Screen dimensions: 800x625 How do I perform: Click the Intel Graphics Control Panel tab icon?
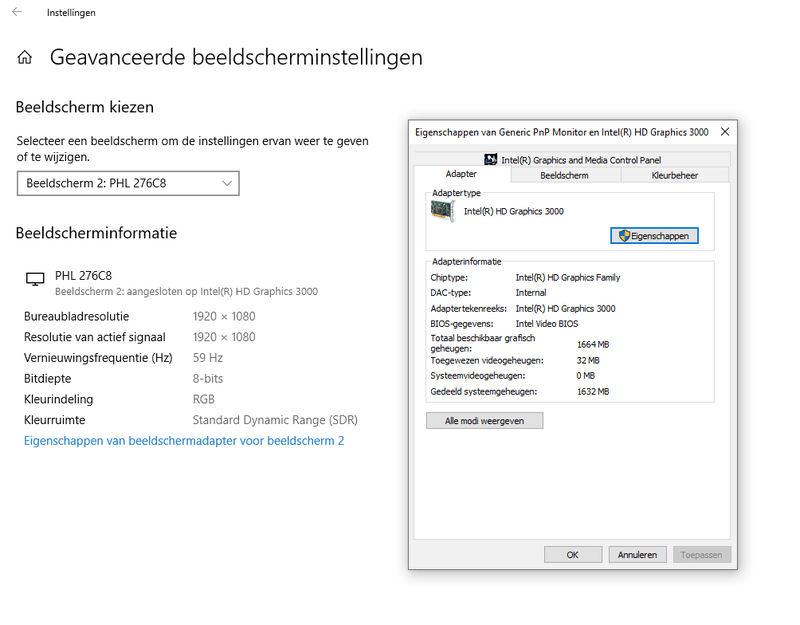[490, 160]
